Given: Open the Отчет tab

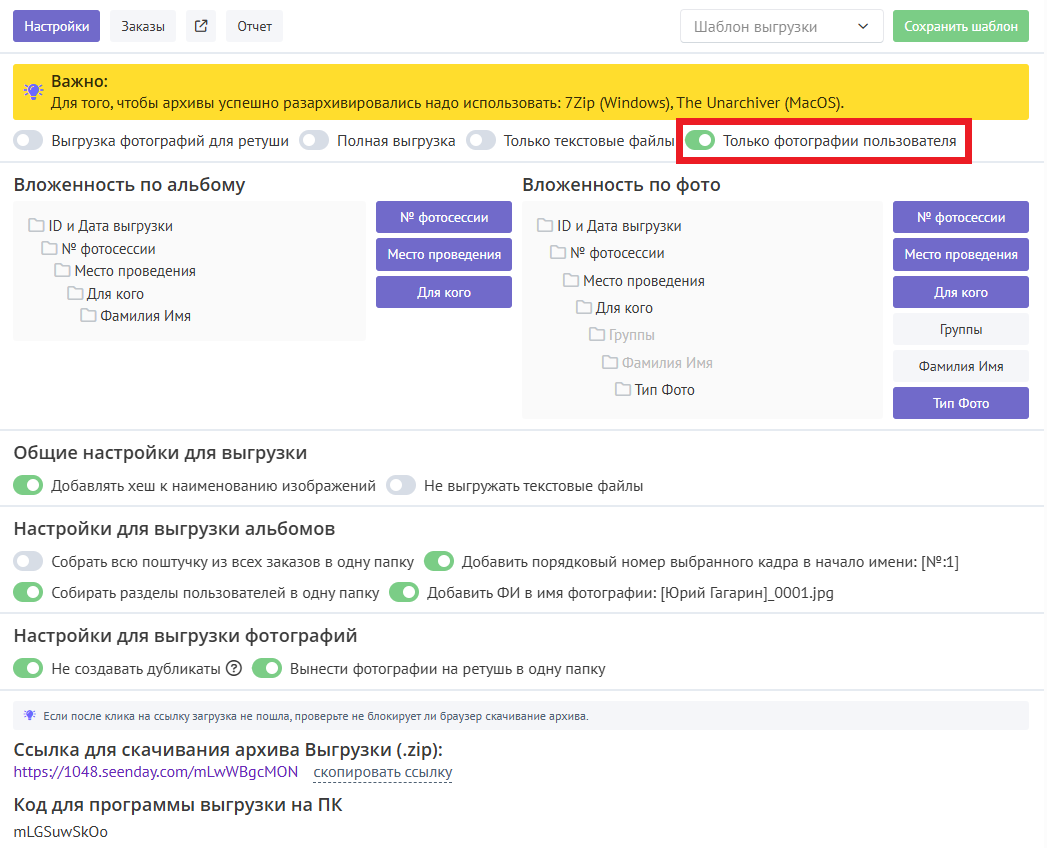Looking at the screenshot, I should click(x=254, y=27).
